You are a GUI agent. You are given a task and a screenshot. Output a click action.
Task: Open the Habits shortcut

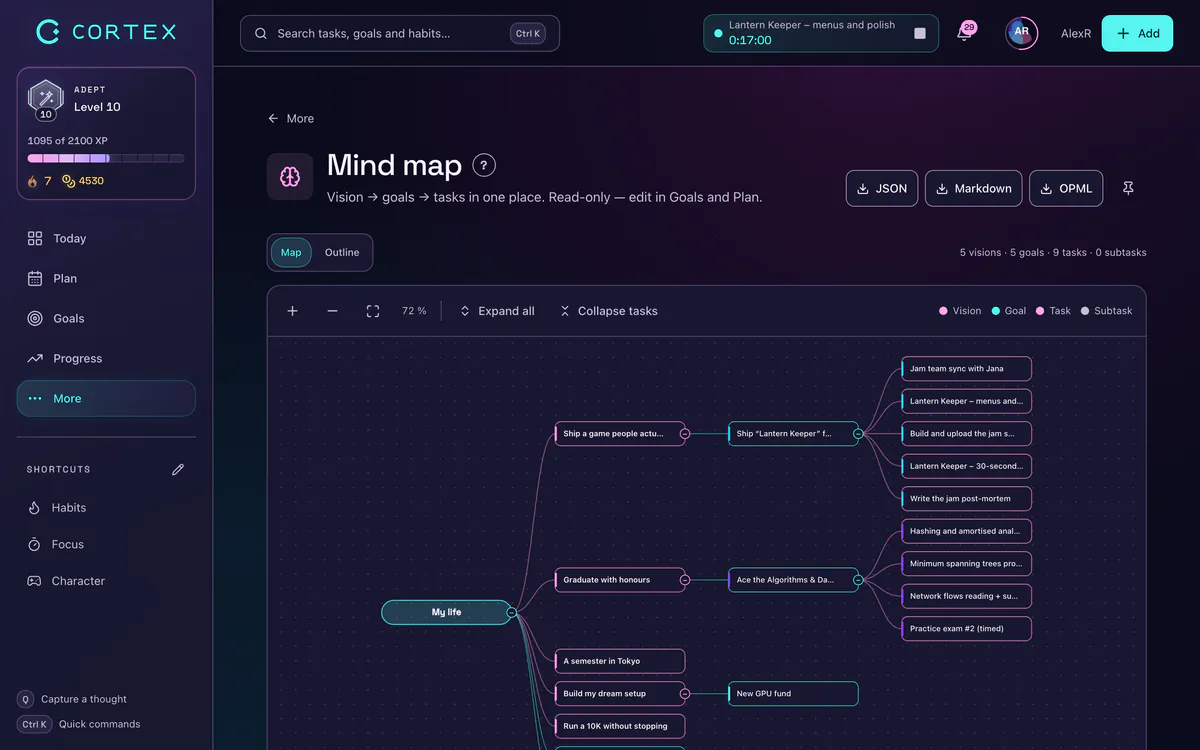[x=106, y=508]
